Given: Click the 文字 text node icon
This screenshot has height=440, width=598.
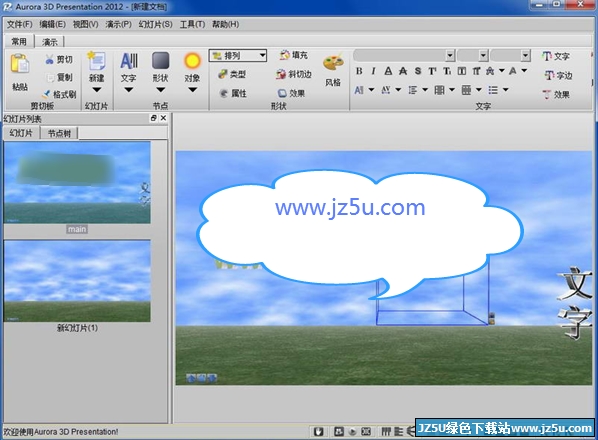Looking at the screenshot, I should [129, 61].
